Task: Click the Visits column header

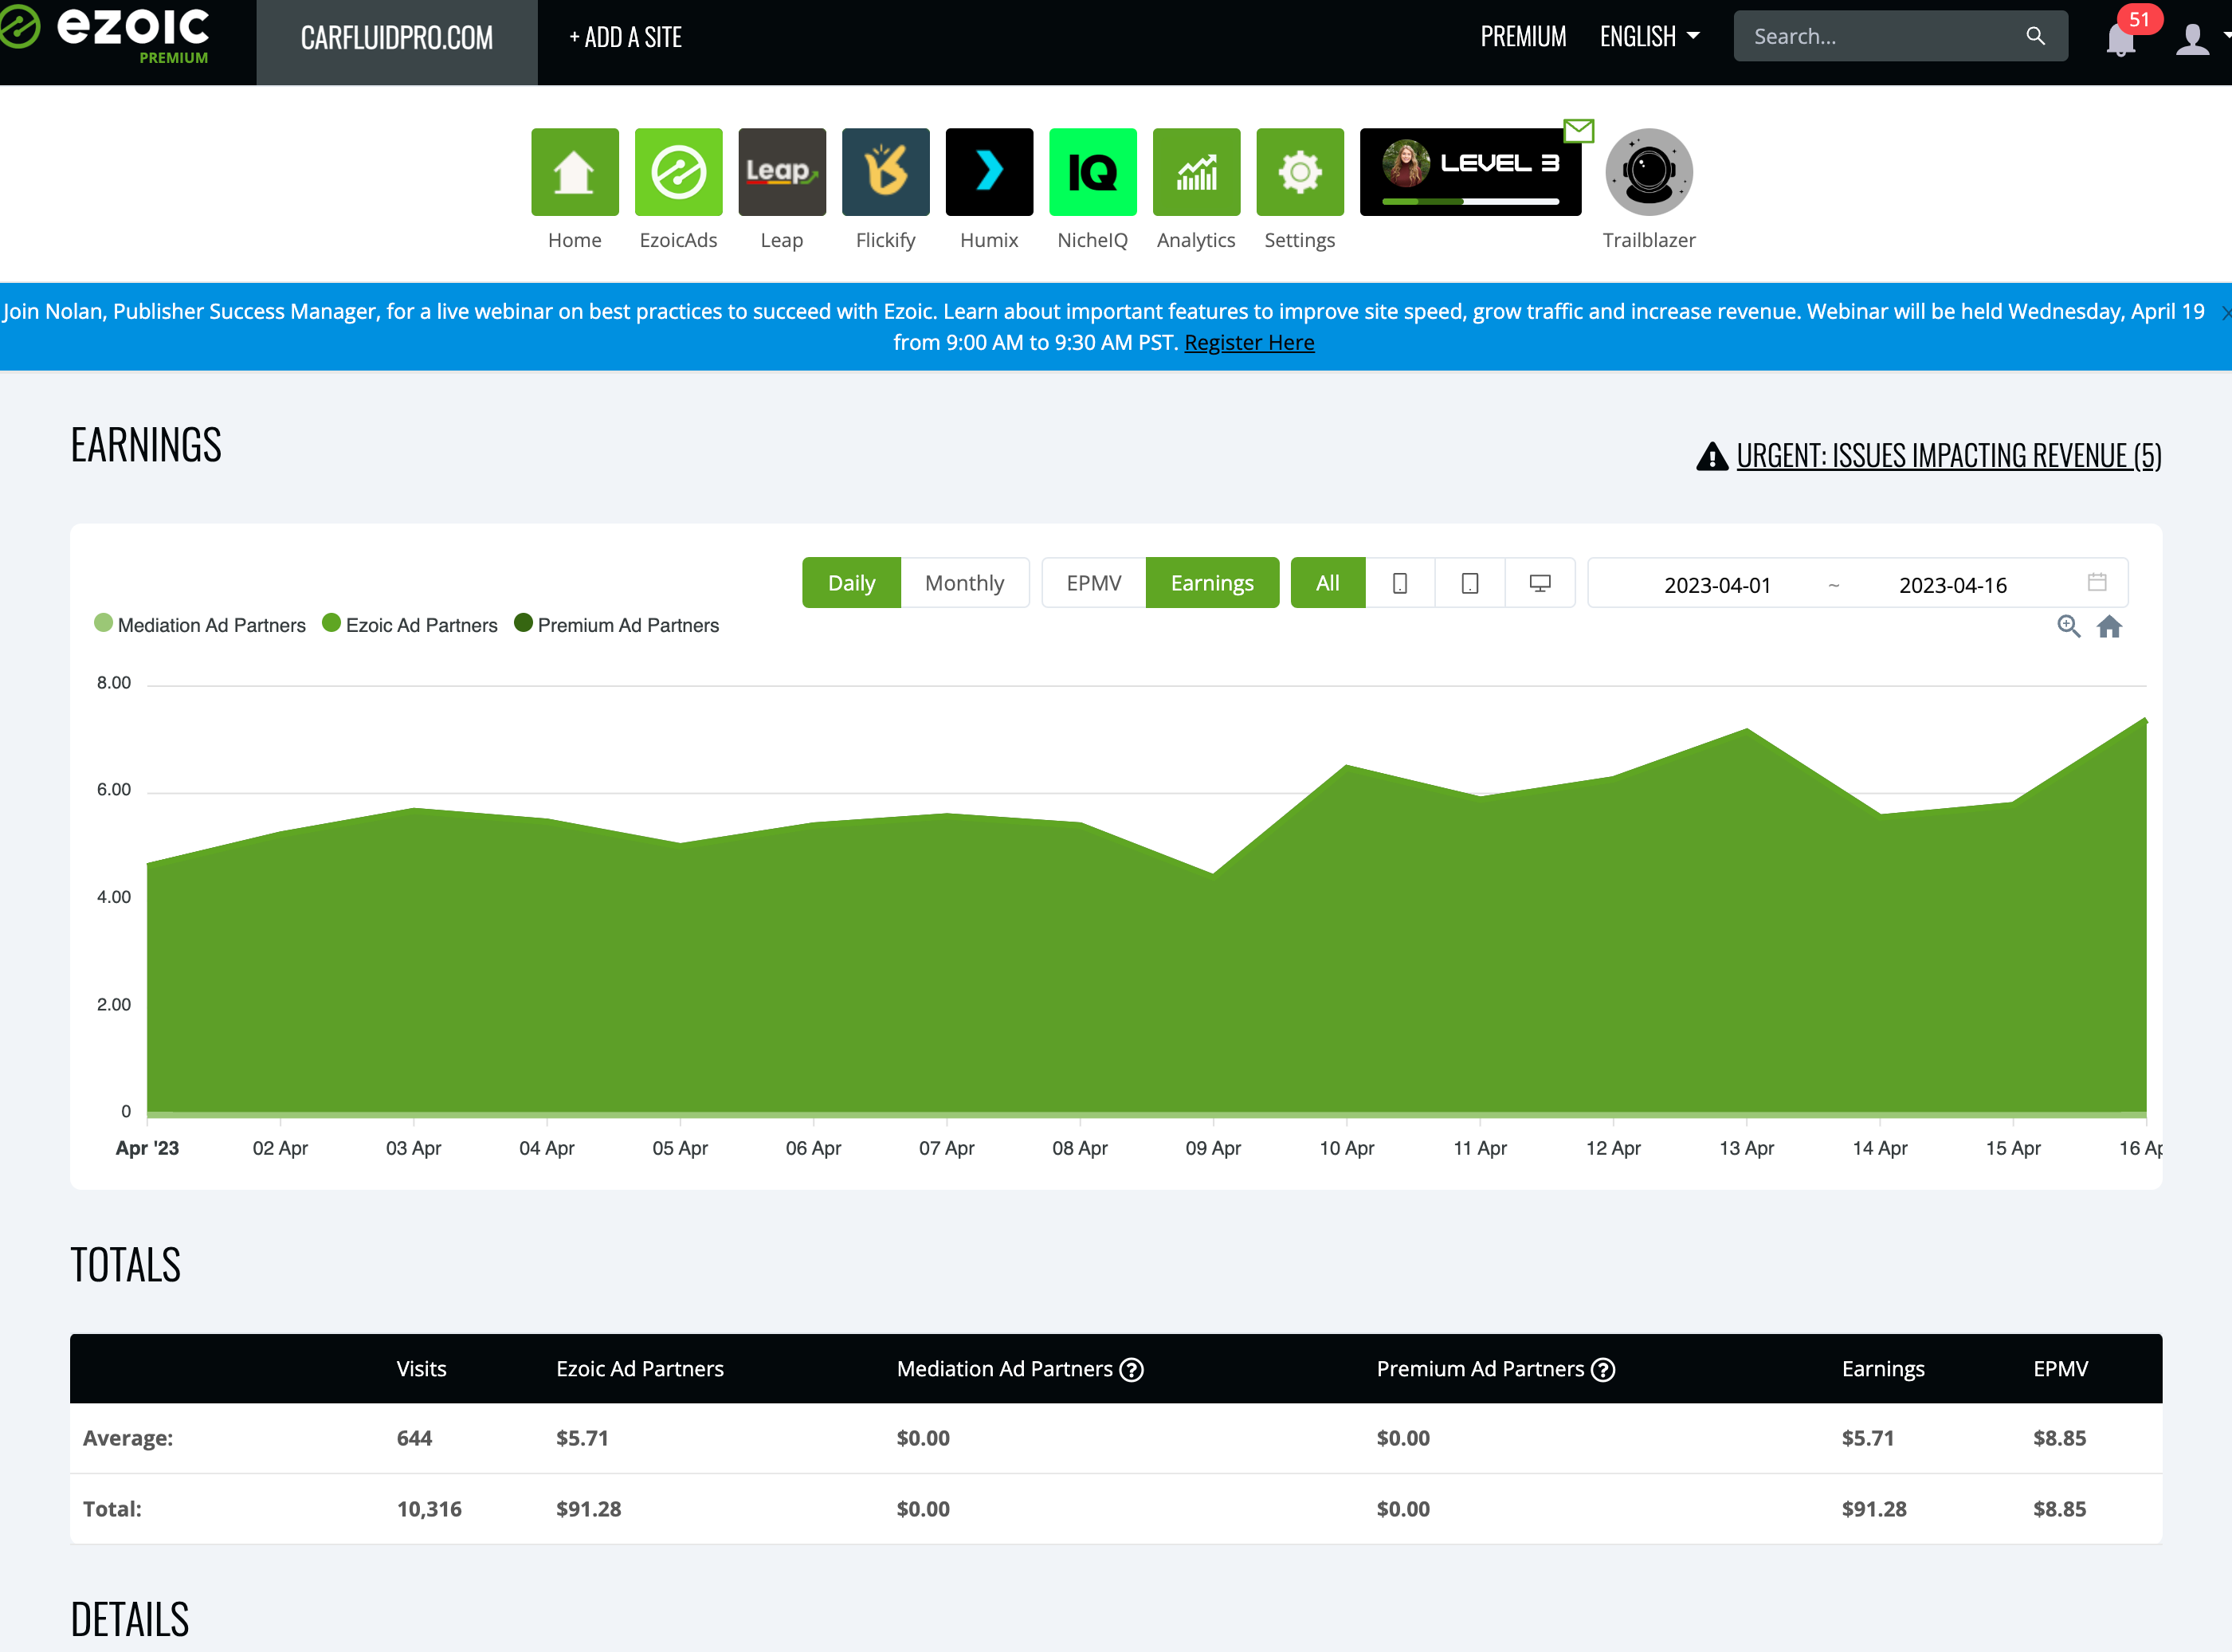Action: tap(421, 1369)
